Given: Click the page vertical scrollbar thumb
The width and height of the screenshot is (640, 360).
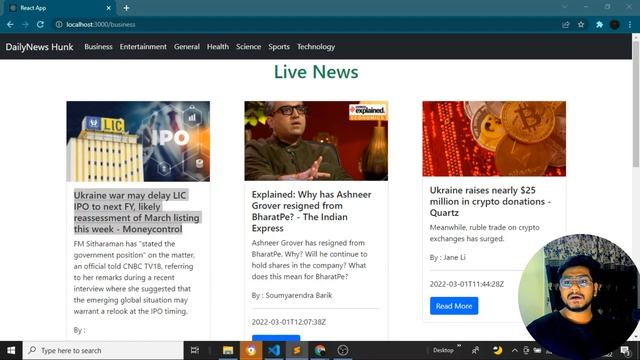Looking at the screenshot, I should point(636,103).
